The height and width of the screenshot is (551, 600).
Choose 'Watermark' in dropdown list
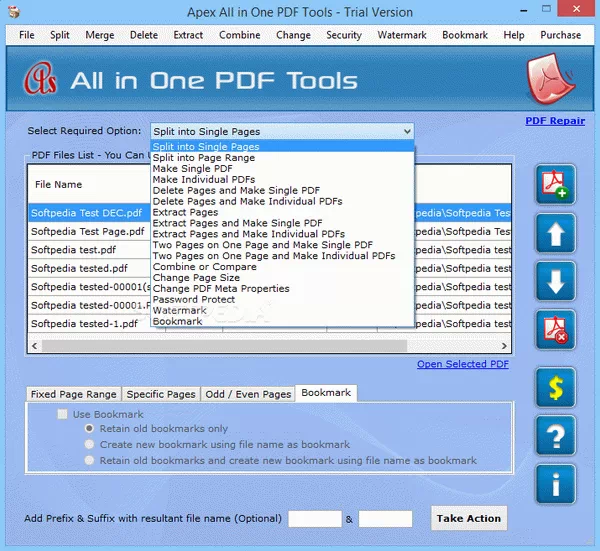(283, 310)
